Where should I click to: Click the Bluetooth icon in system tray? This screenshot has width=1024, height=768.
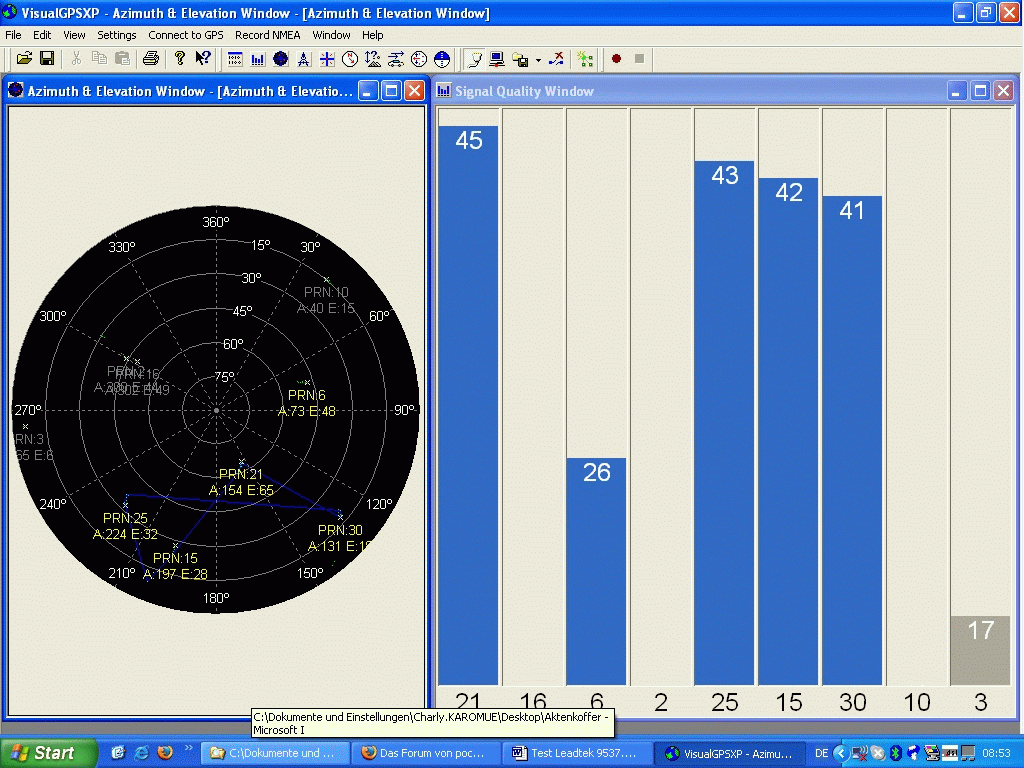pyautogui.click(x=896, y=753)
